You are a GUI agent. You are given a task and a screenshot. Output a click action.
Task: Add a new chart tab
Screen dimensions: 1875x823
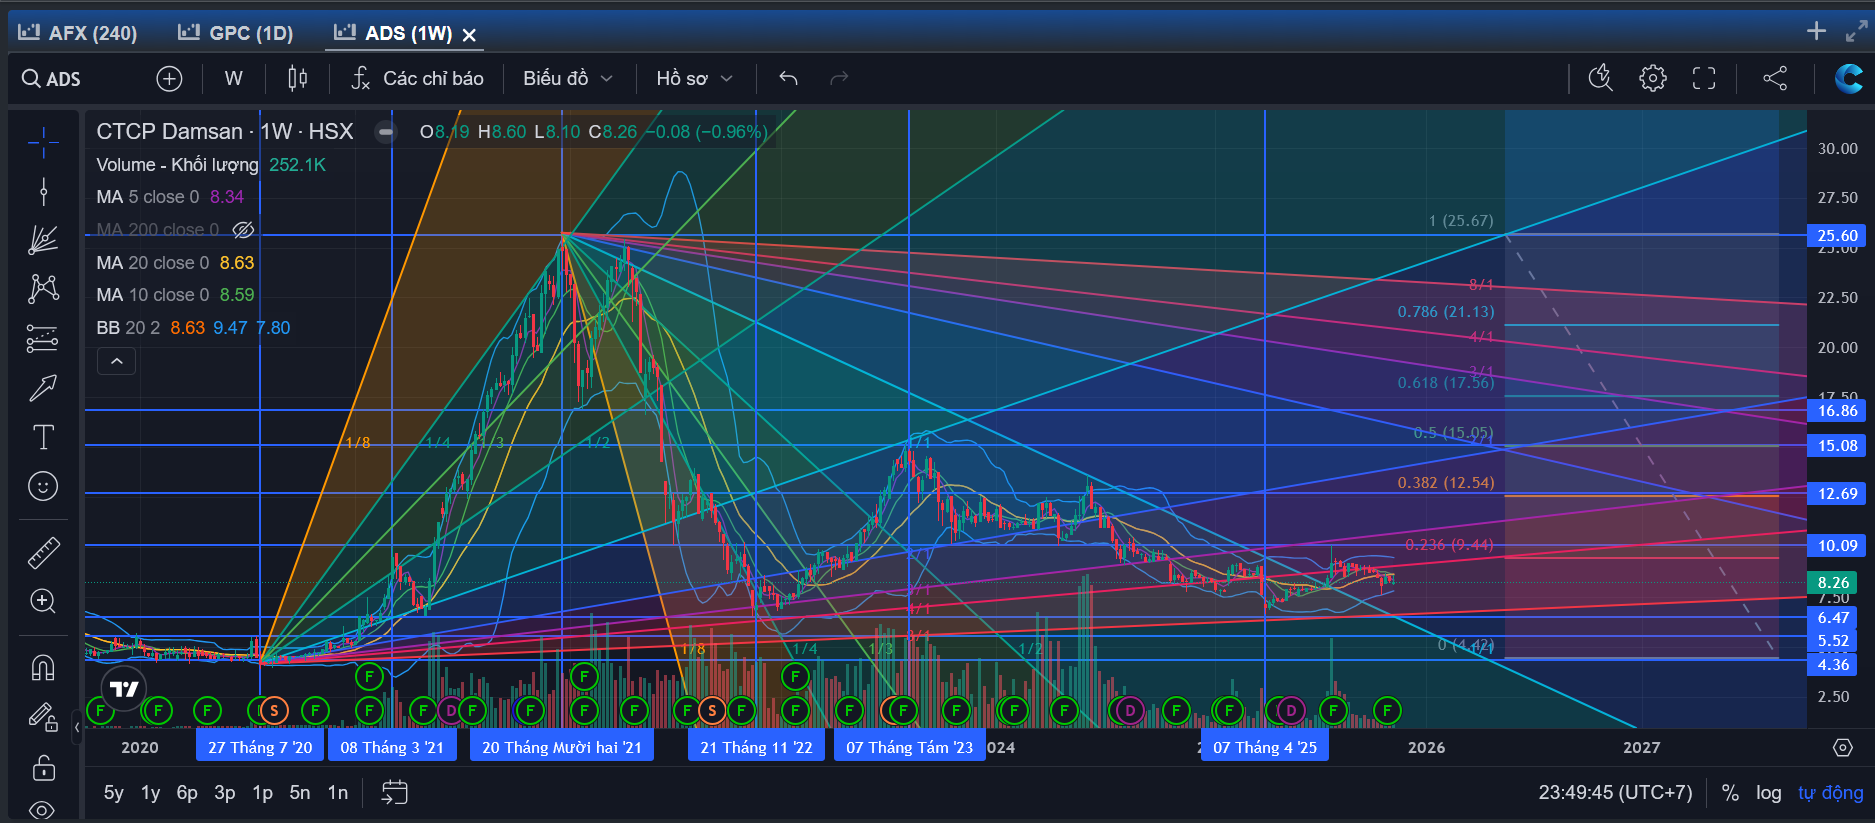1817,31
